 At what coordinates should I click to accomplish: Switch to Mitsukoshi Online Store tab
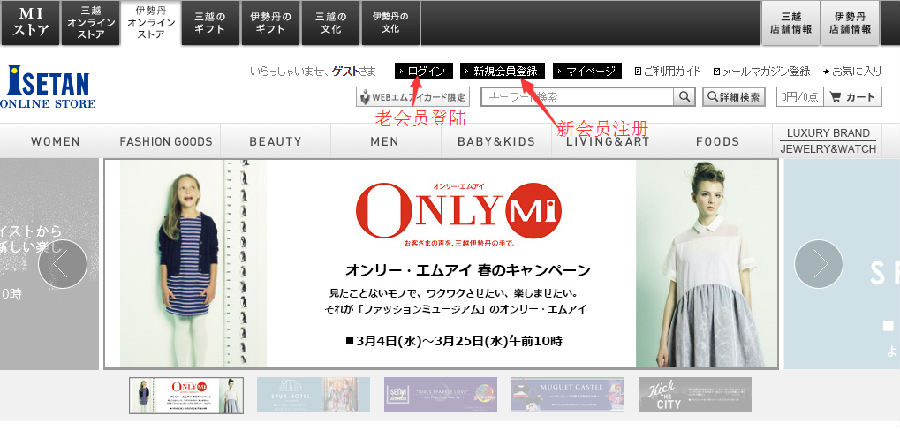(90, 22)
